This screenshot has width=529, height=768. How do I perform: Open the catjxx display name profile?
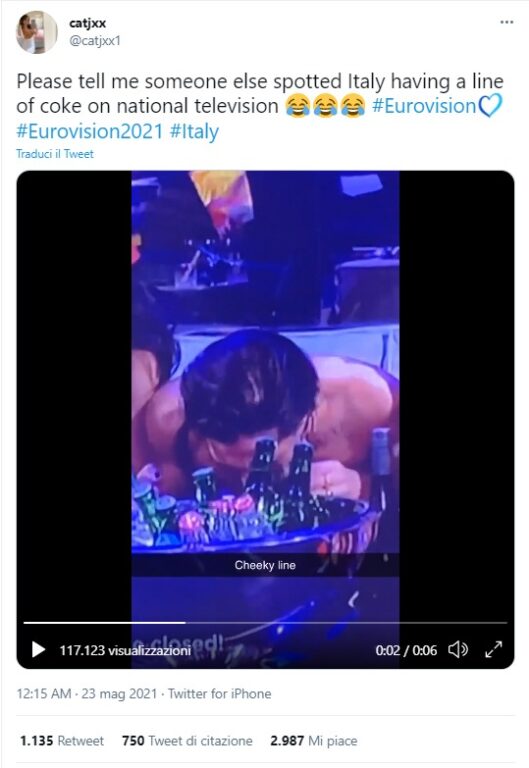87,23
